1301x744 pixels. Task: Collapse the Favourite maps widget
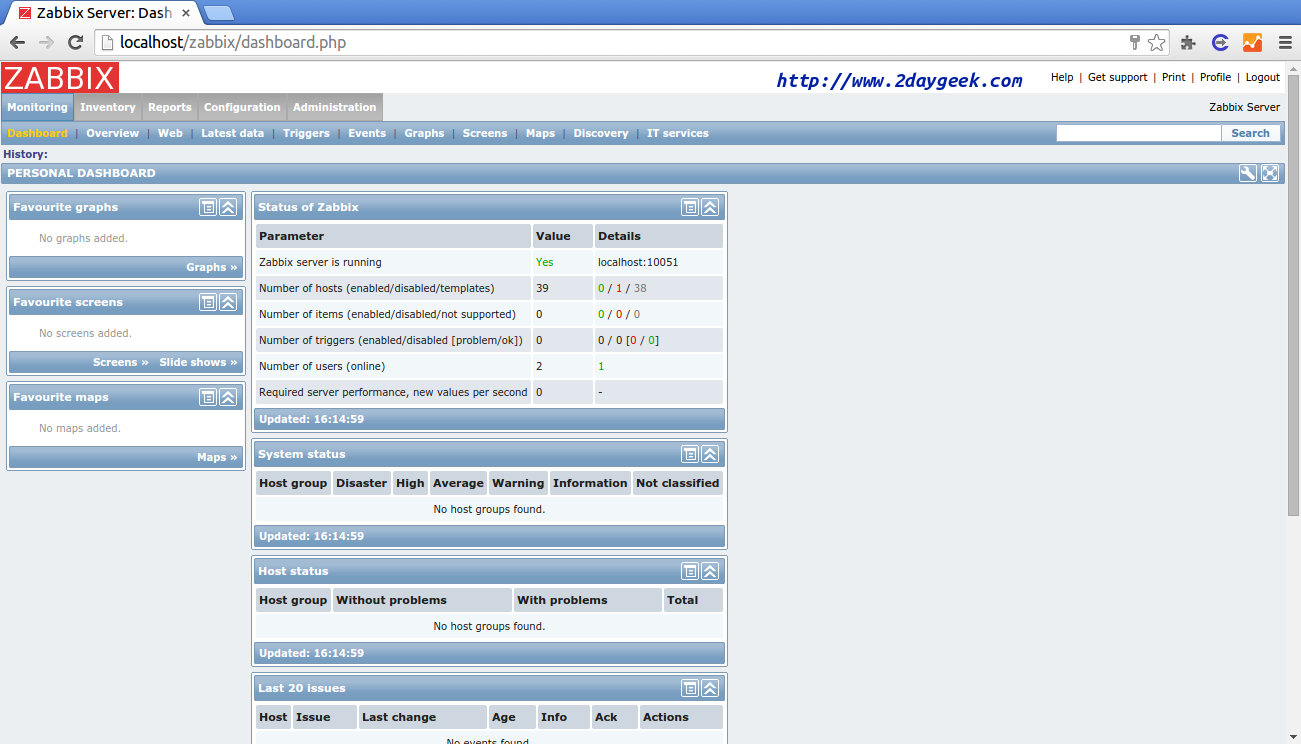point(228,397)
